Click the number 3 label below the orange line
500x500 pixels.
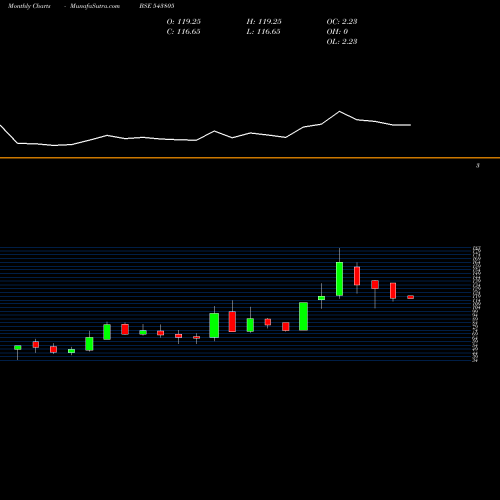[478, 166]
